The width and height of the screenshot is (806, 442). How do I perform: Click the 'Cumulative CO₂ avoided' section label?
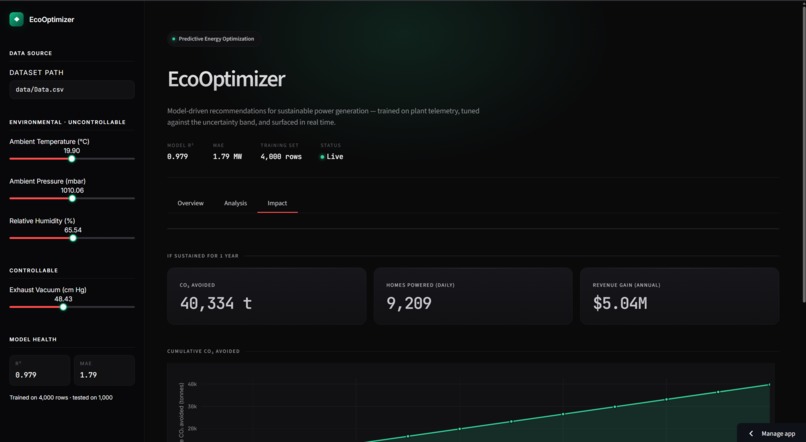(203, 352)
